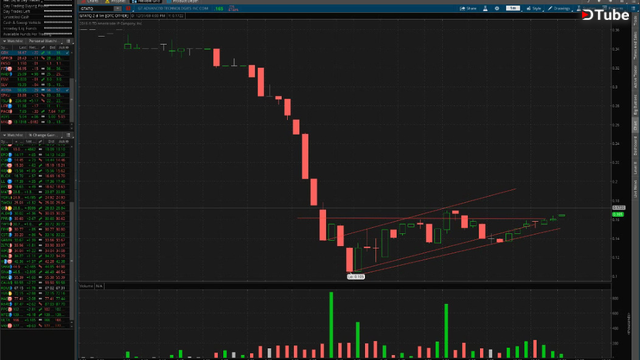Open the Personal Watchlist gadget menu icon
Image resolution: width=640 pixels, height=360 pixels.
pos(68,41)
